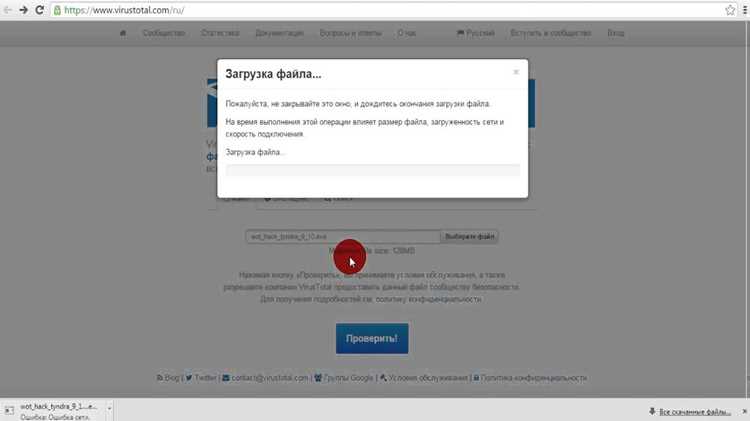Screen dimensions: 750x421
Task: Click the selected file name field
Action: [x=342, y=236]
